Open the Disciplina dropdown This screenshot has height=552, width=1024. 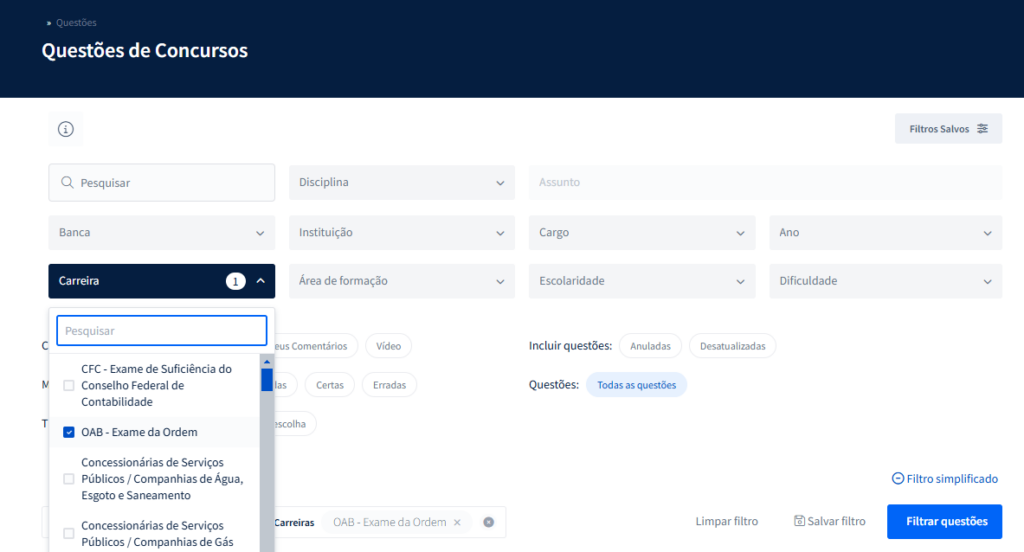pyautogui.click(x=402, y=182)
